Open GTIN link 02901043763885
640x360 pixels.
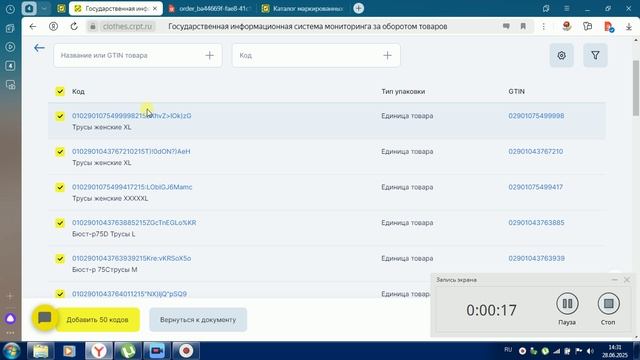point(536,222)
